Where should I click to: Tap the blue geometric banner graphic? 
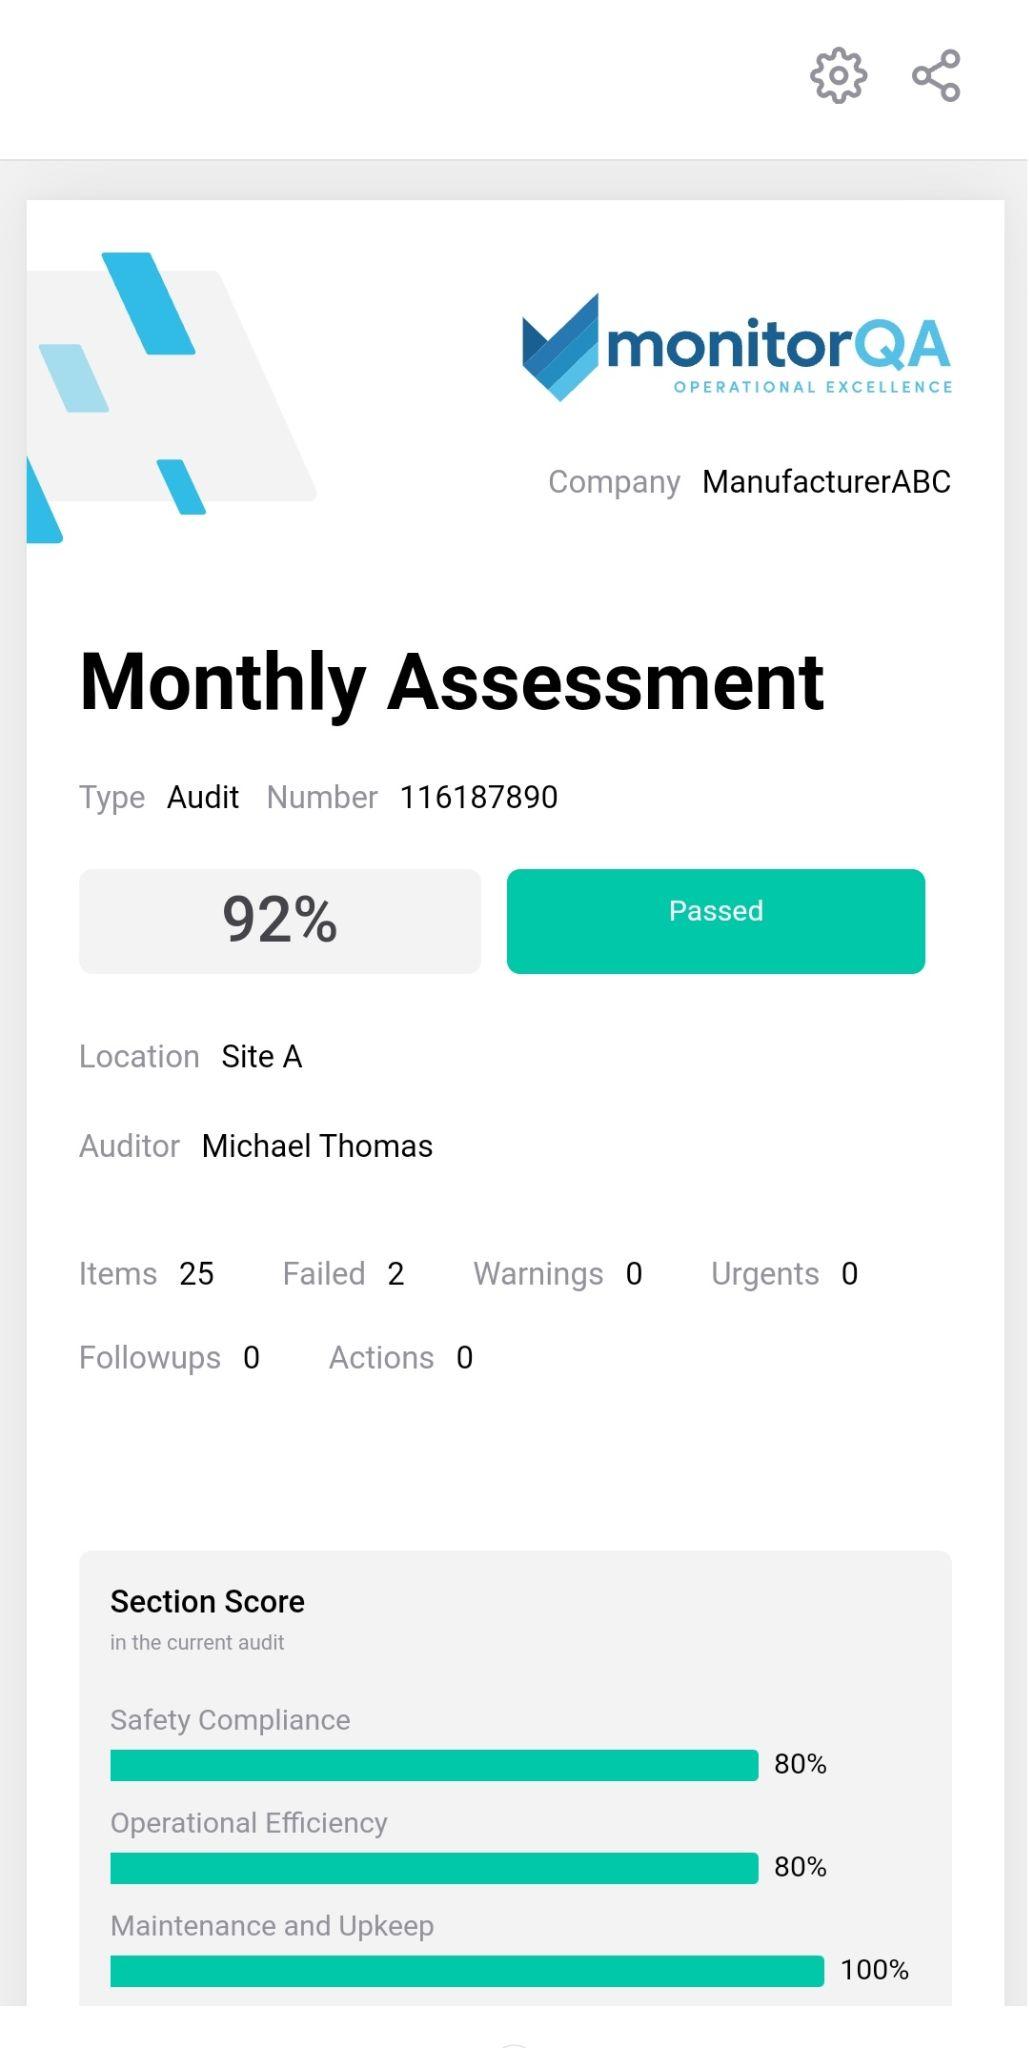[x=171, y=397]
